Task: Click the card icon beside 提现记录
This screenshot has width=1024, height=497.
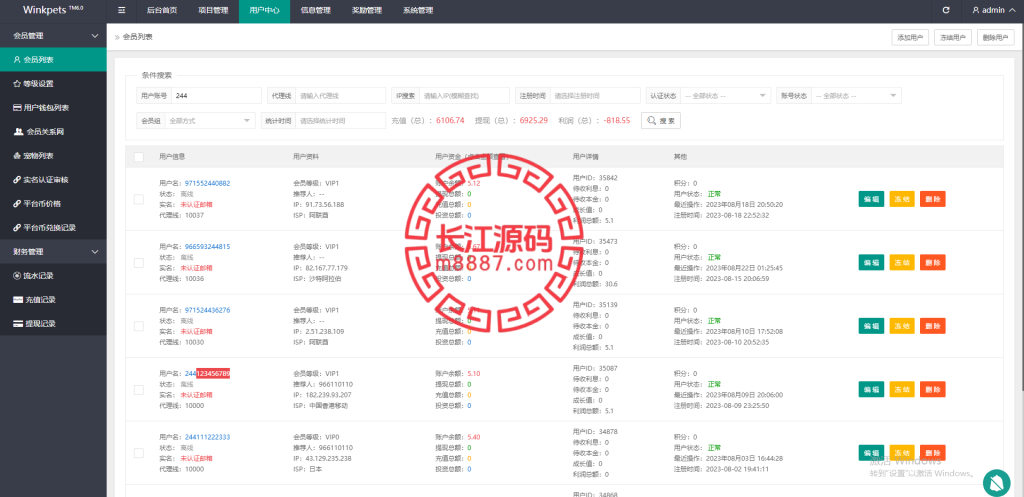Action: click(18, 324)
